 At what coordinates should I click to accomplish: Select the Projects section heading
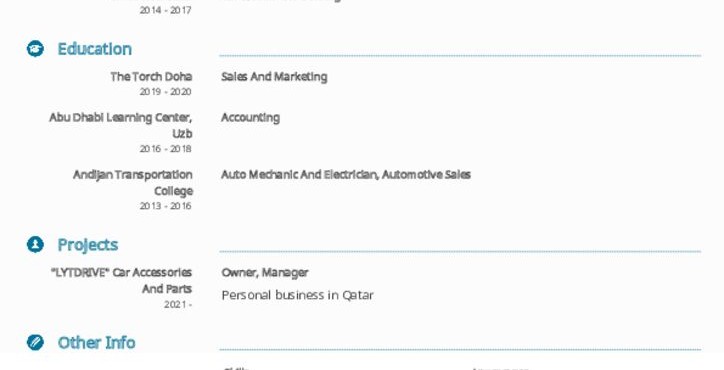[88, 245]
